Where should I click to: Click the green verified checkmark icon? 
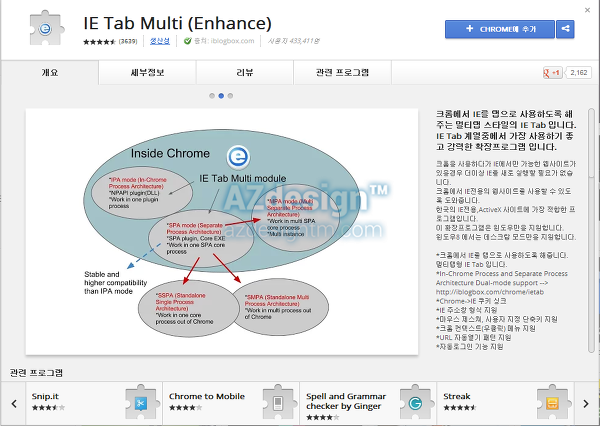tap(187, 41)
